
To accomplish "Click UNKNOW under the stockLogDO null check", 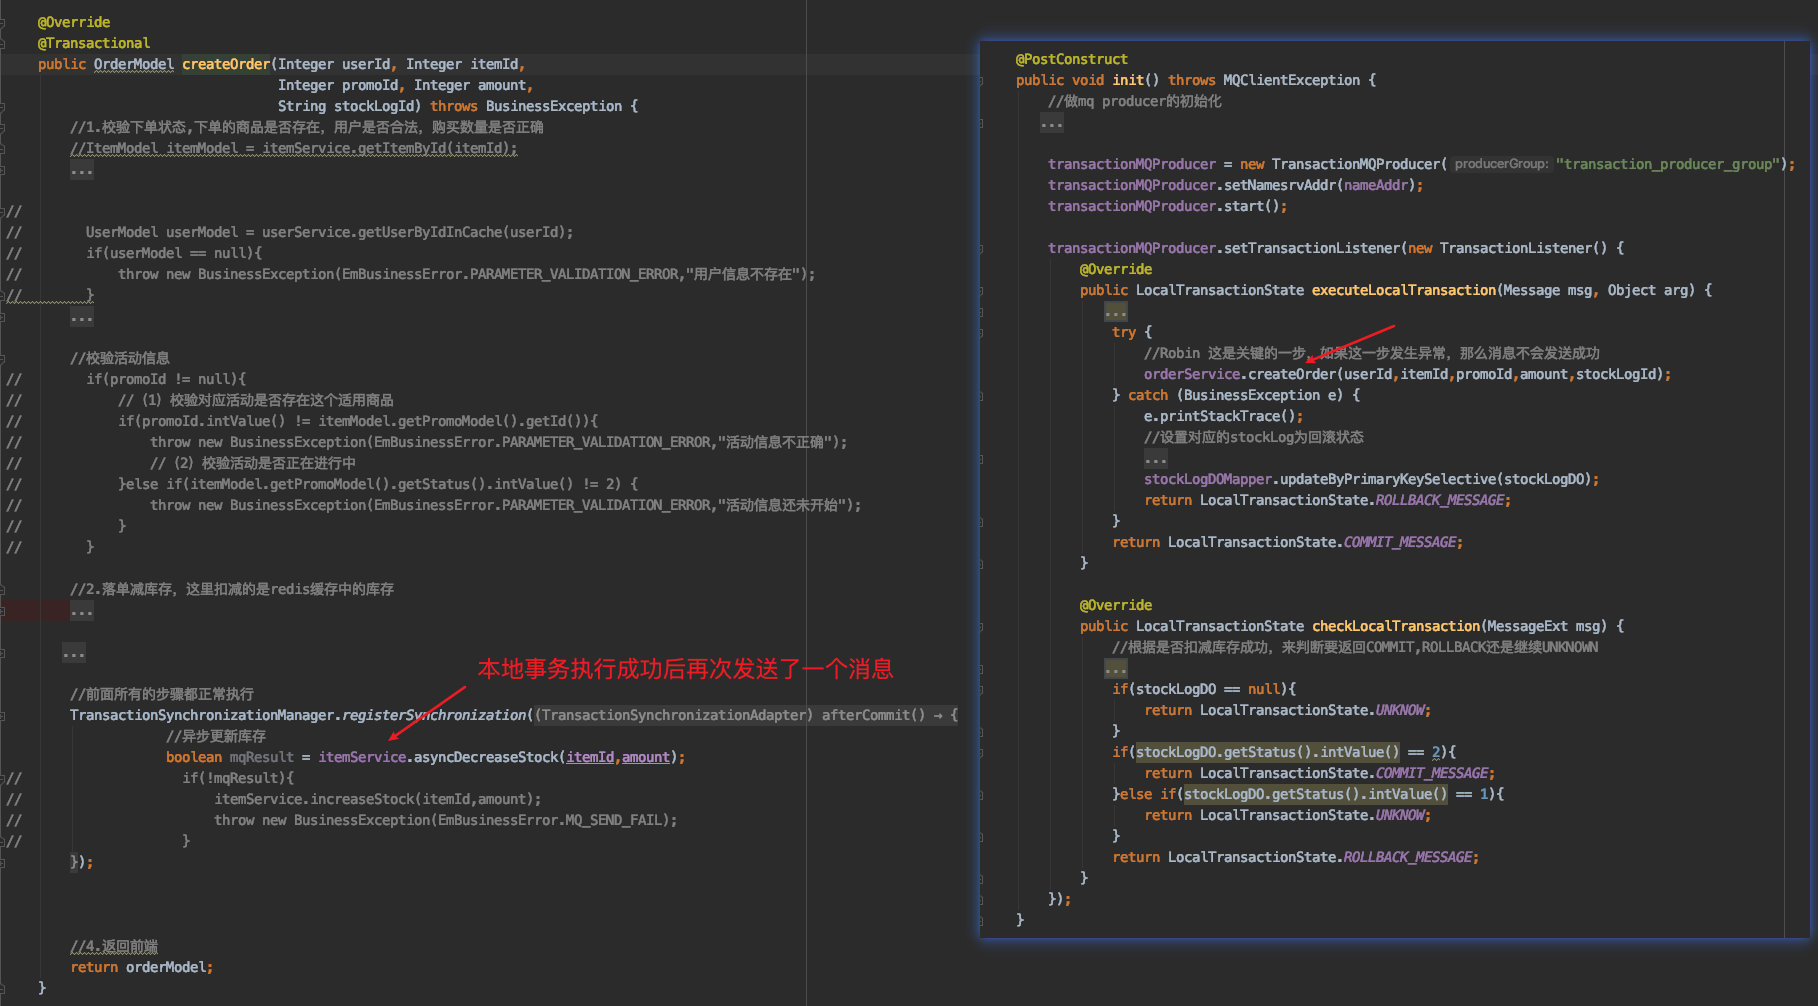I will [1402, 710].
